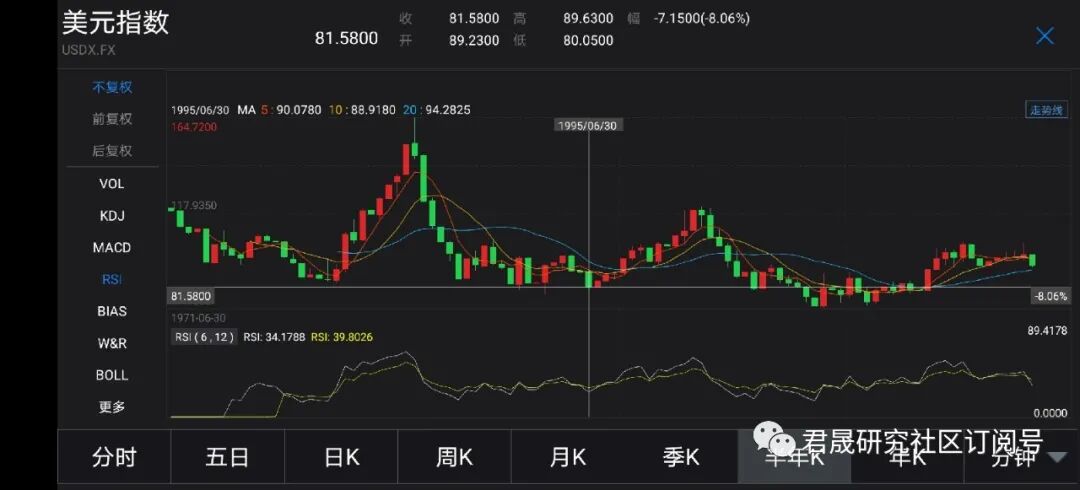The image size is (1080, 490).
Task: Open the 分钟 period dropdown
Action: click(x=1022, y=457)
